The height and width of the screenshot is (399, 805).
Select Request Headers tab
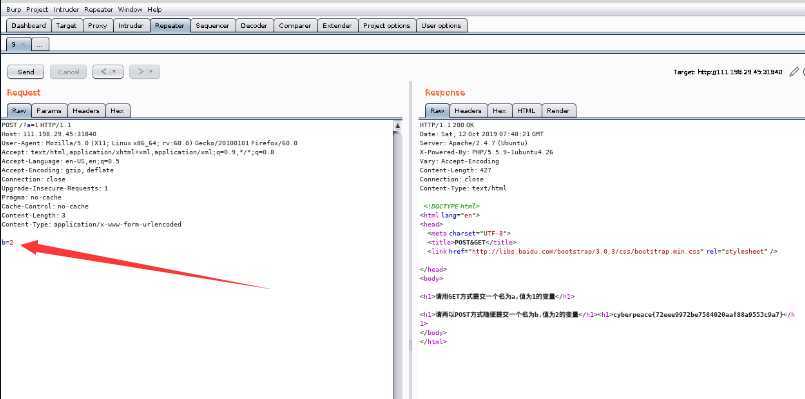click(x=86, y=111)
